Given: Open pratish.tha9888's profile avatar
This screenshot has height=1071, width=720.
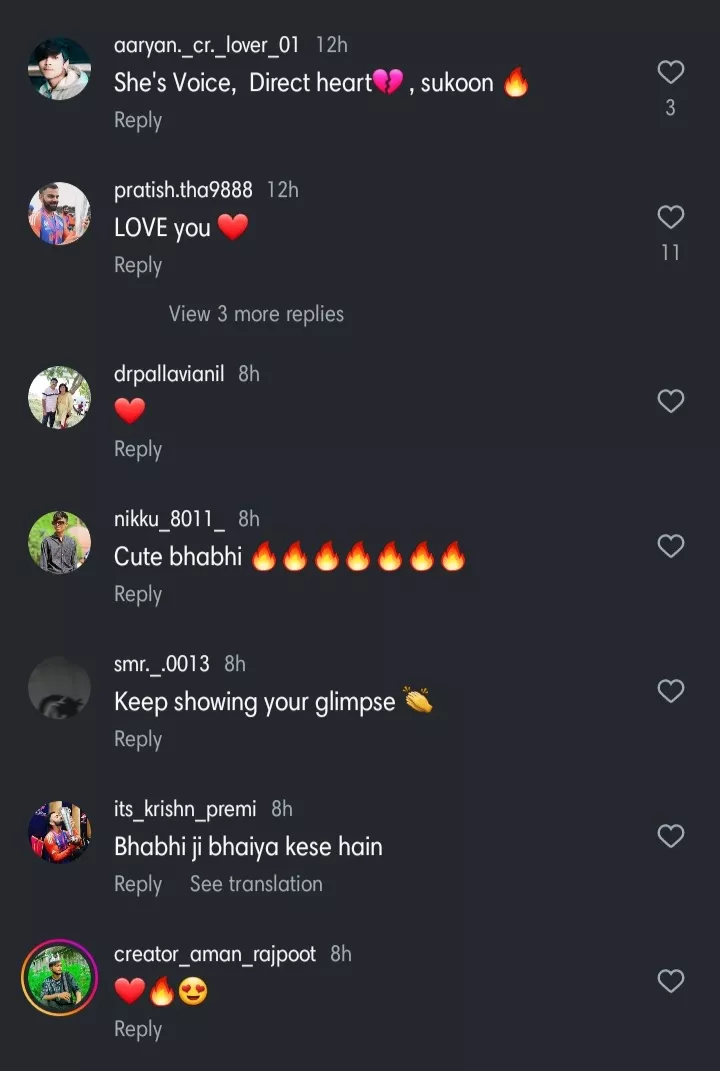Looking at the screenshot, I should click(x=59, y=214).
